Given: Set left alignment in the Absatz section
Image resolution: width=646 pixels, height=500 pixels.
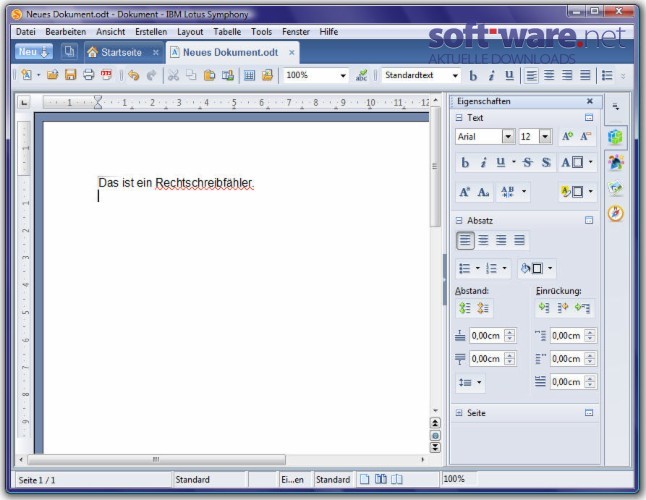Looking at the screenshot, I should pyautogui.click(x=465, y=240).
